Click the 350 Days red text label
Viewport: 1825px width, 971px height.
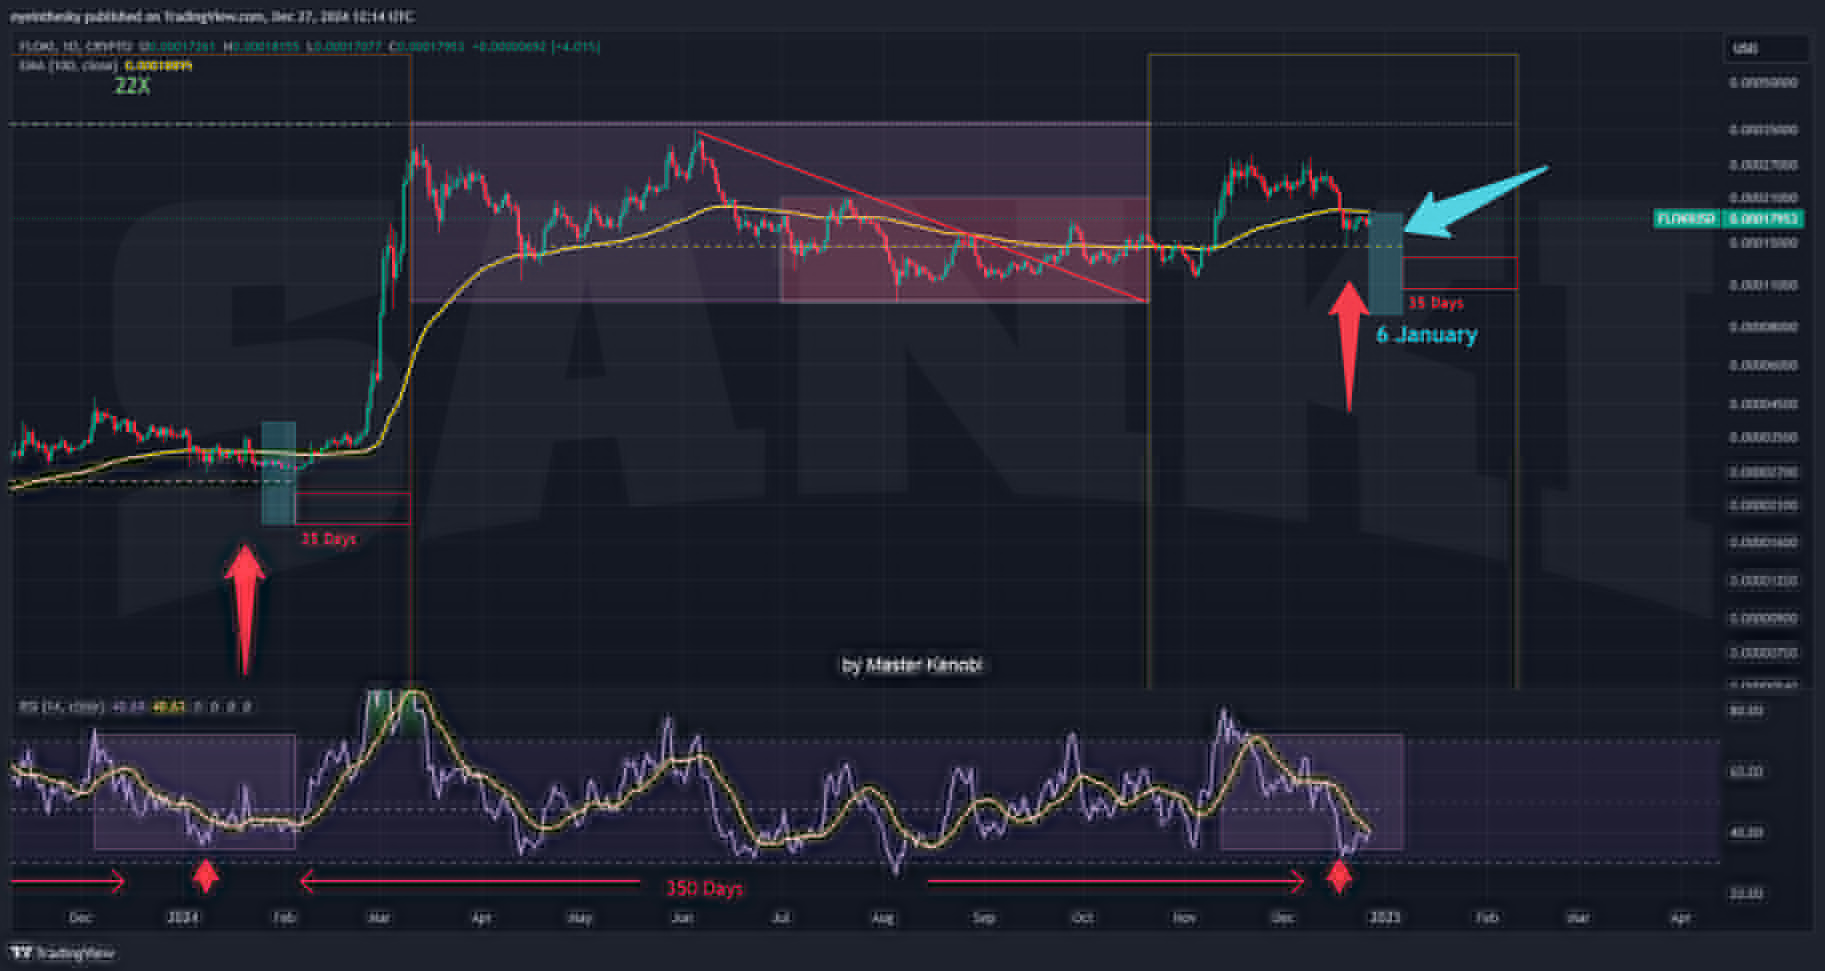click(x=705, y=888)
